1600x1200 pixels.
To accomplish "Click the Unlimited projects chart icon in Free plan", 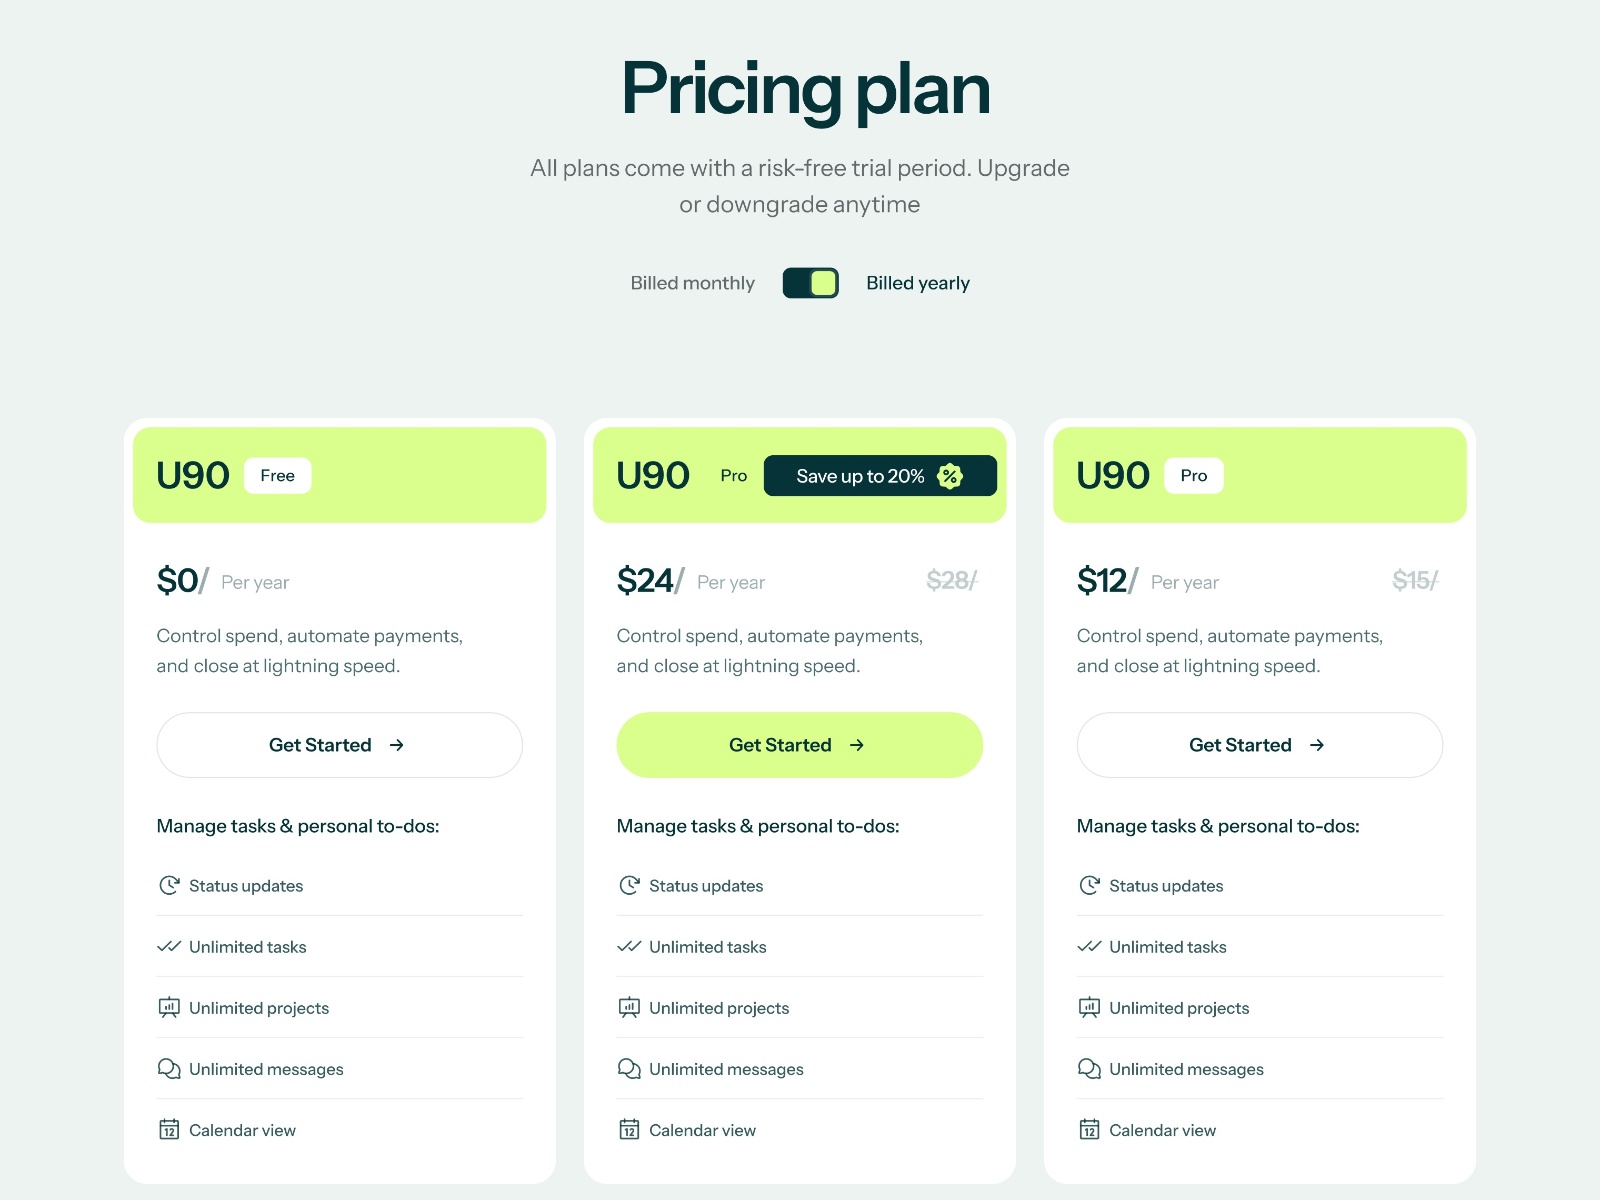I will (x=169, y=1008).
